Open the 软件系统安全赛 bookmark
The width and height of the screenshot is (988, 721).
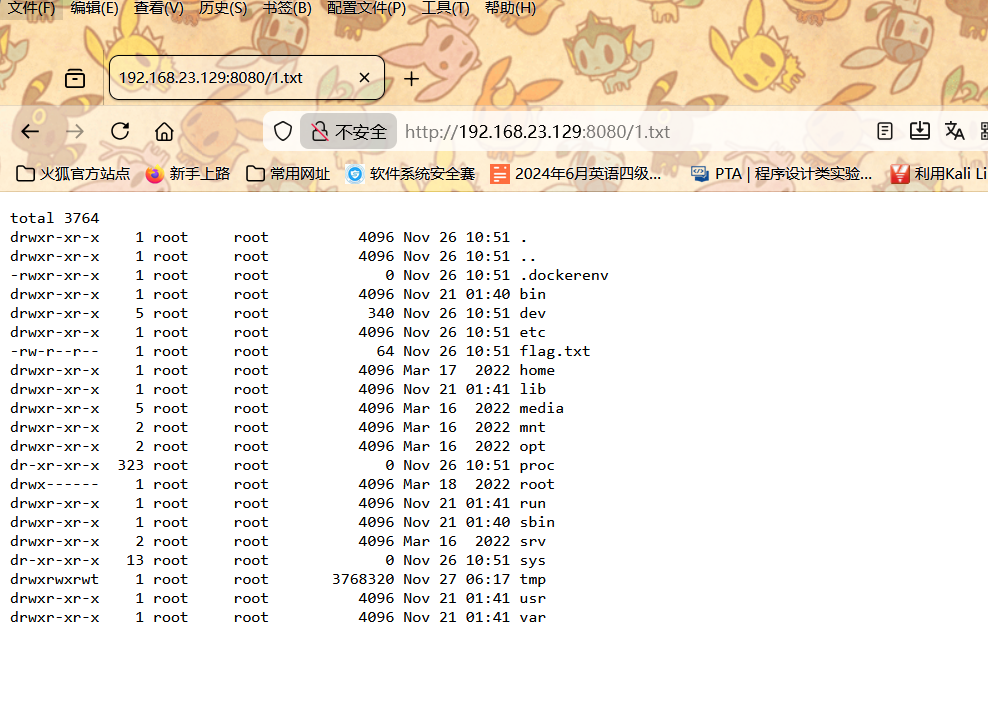point(410,174)
